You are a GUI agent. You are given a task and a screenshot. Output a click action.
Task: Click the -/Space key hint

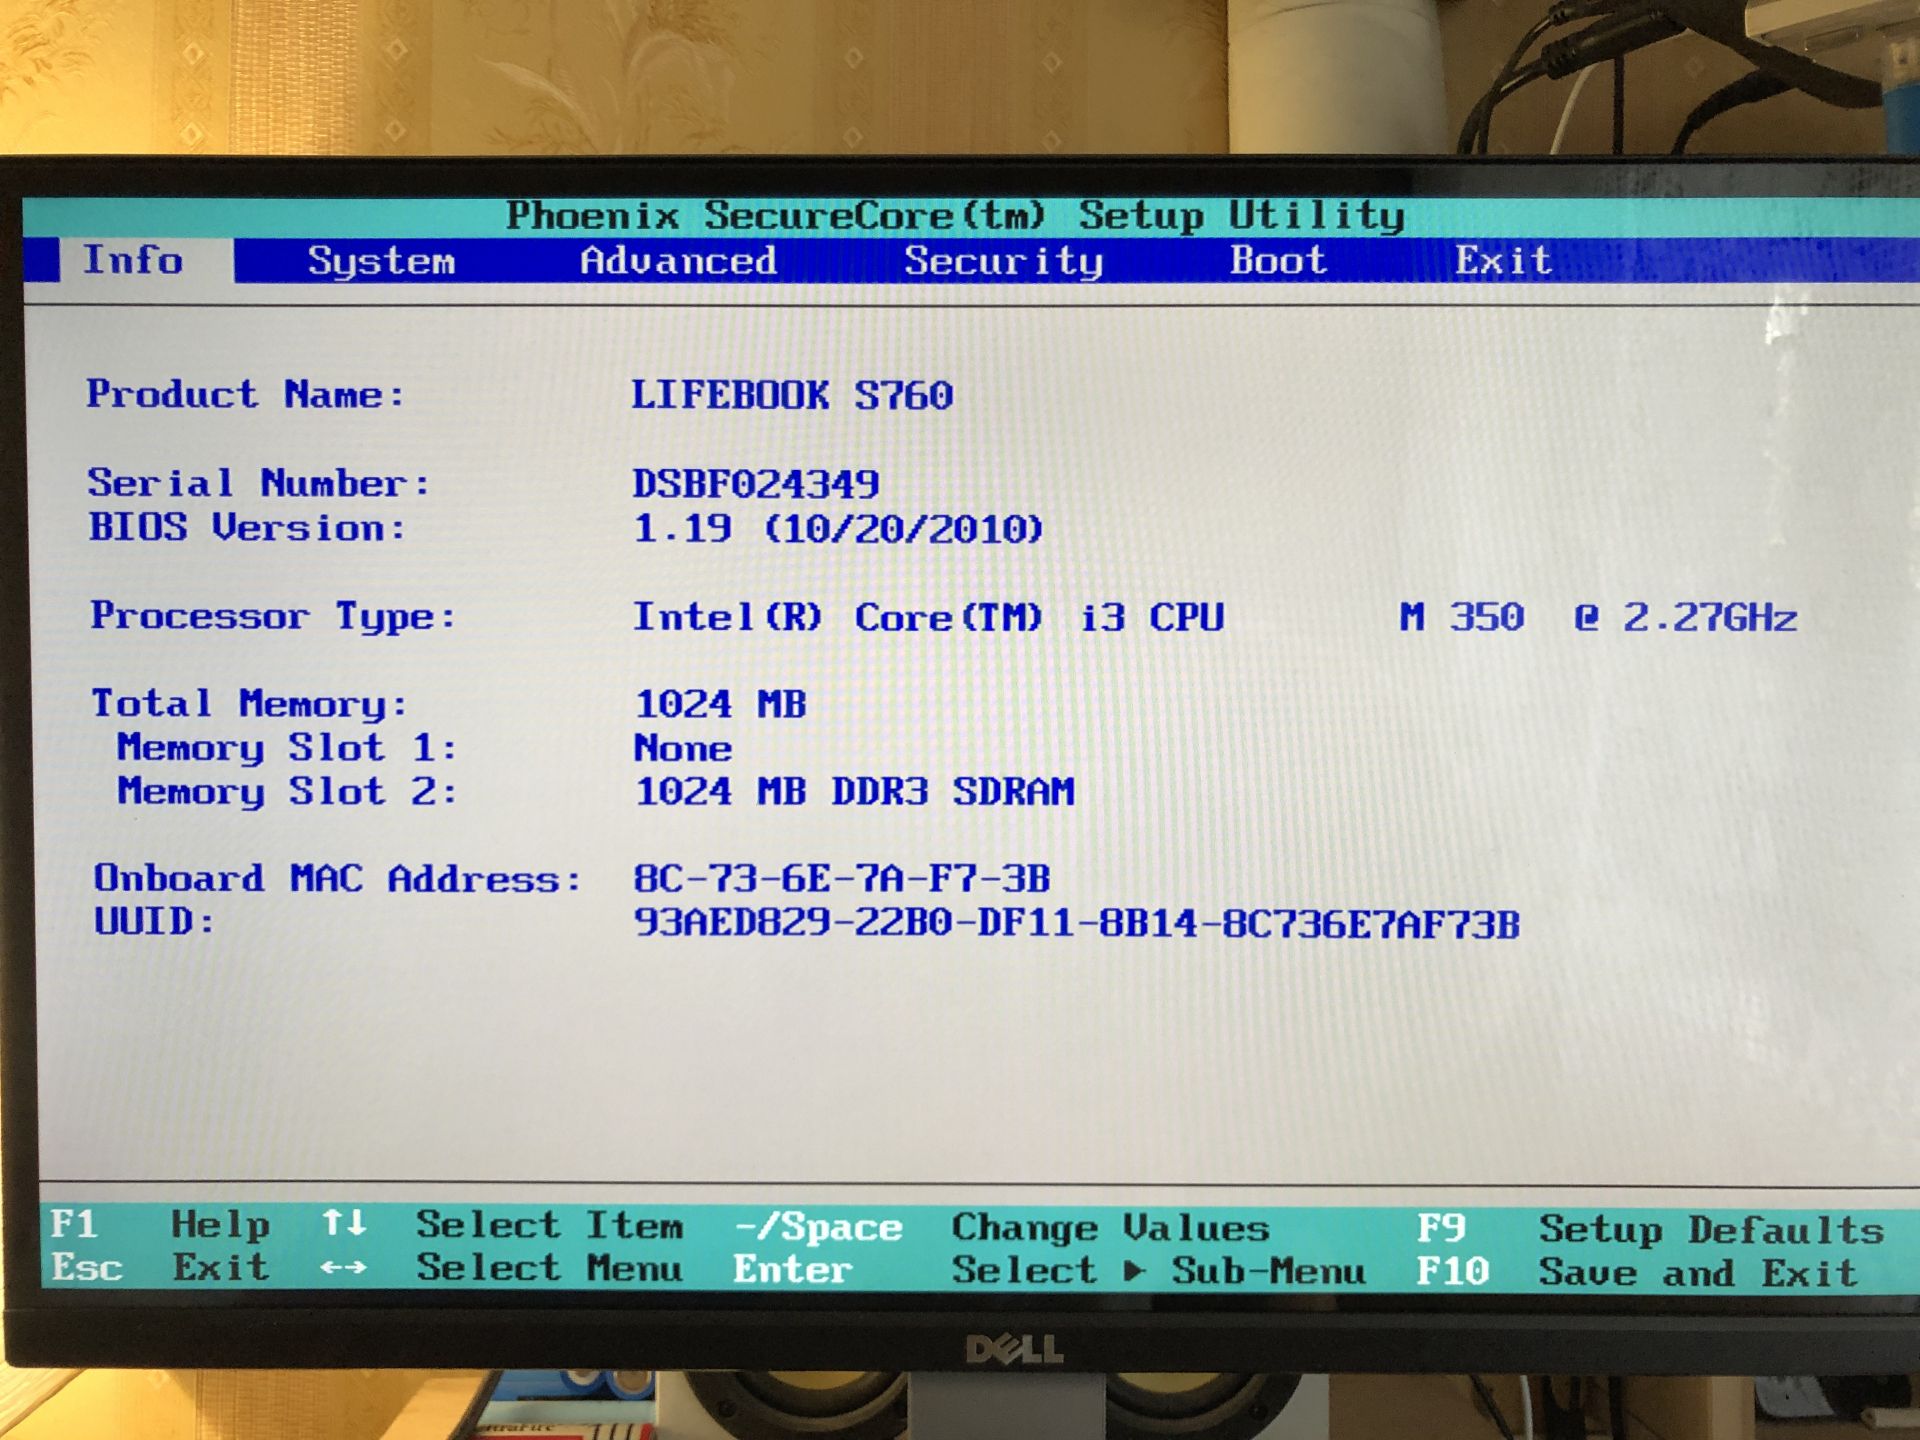[818, 1227]
